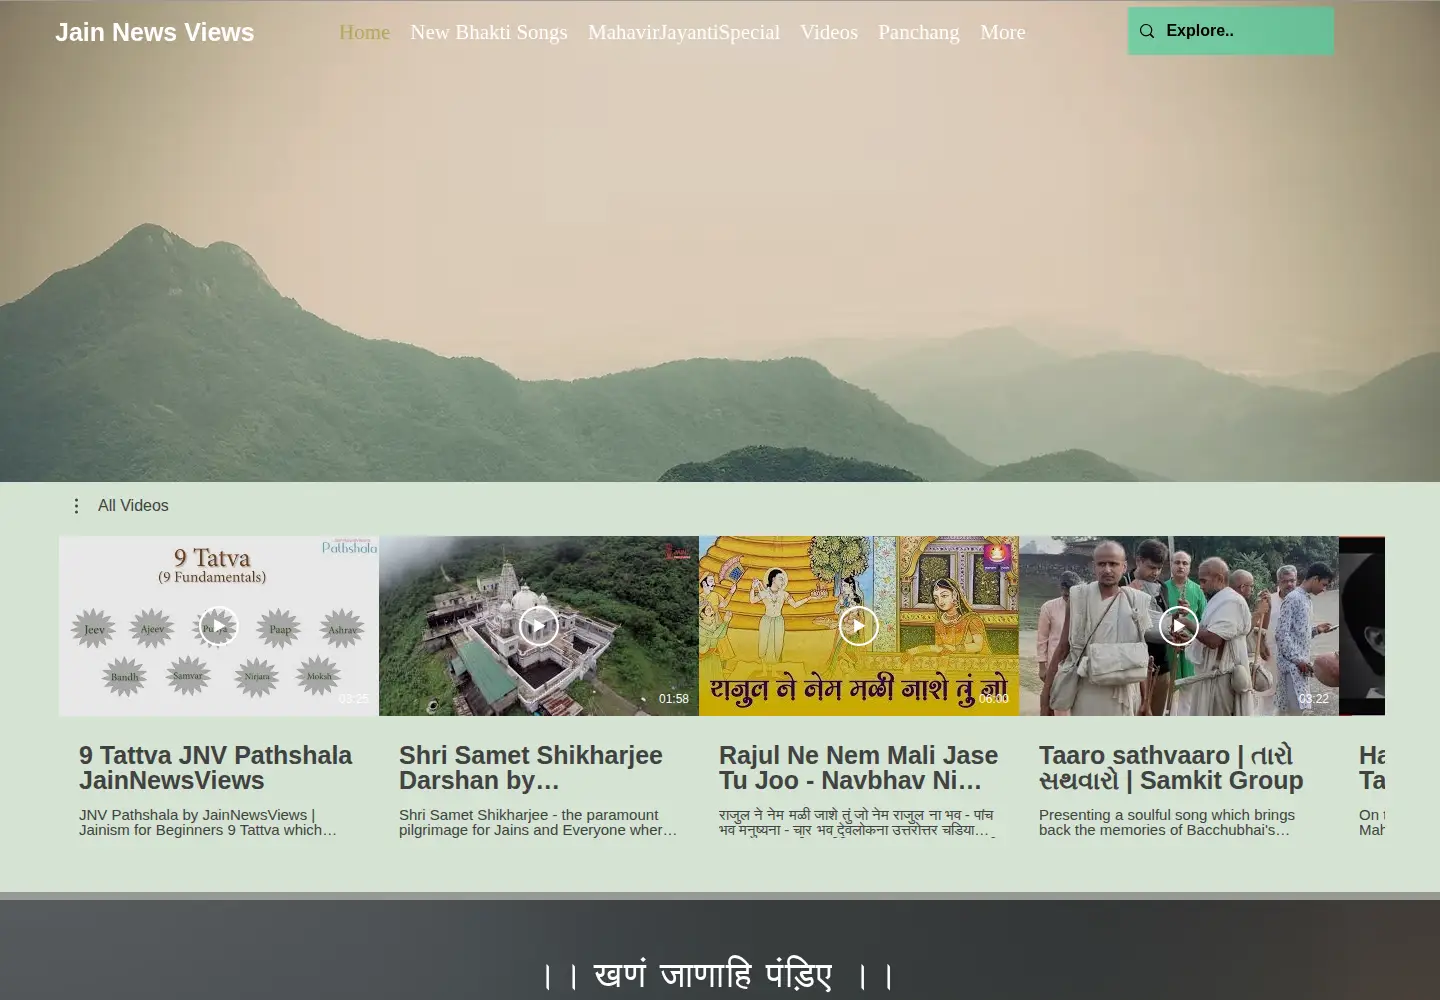Open the Rajul Ne Nem Mali Jase title
The height and width of the screenshot is (1000, 1440).
[858, 768]
